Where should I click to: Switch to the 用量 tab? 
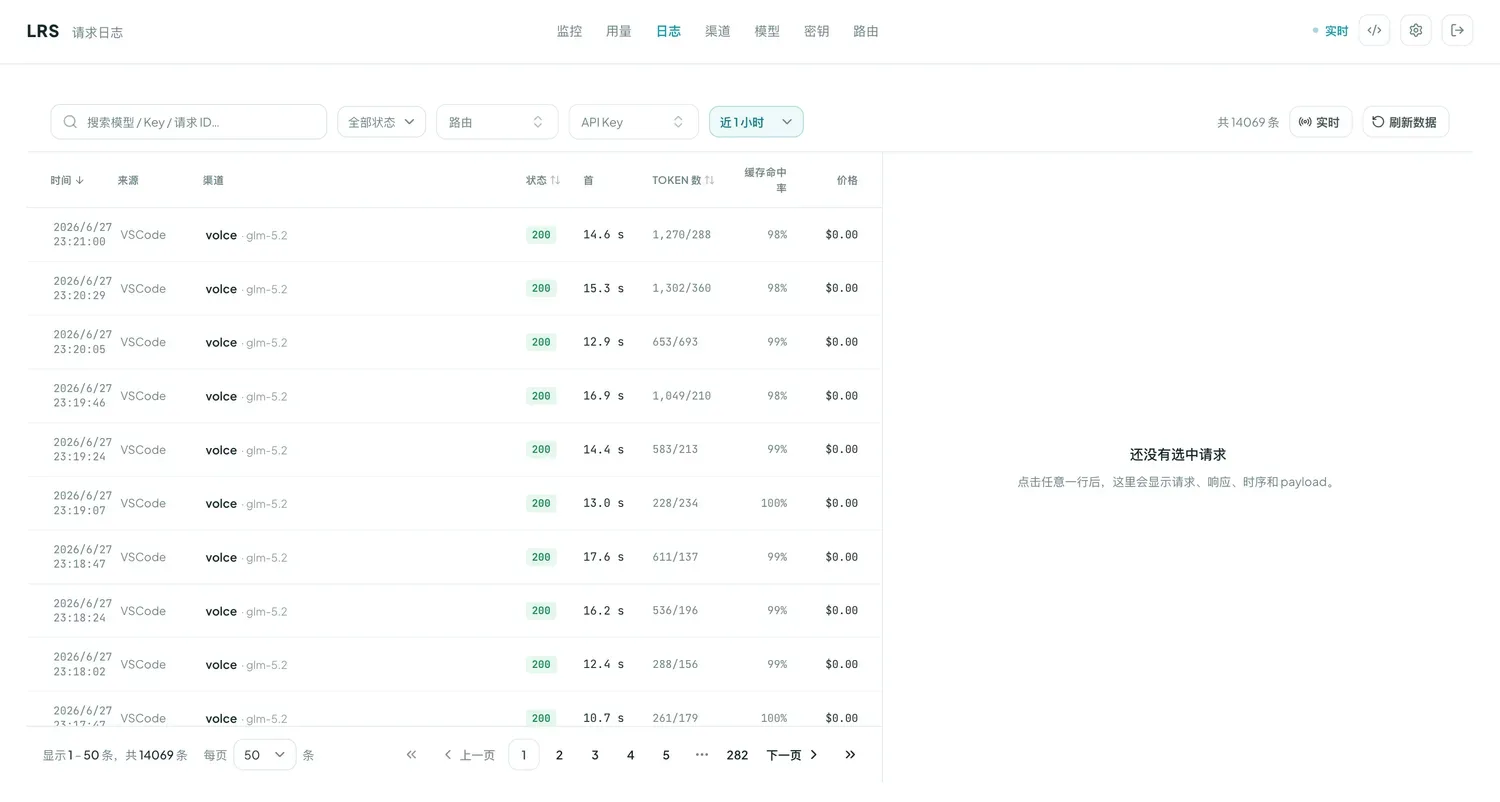[618, 31]
